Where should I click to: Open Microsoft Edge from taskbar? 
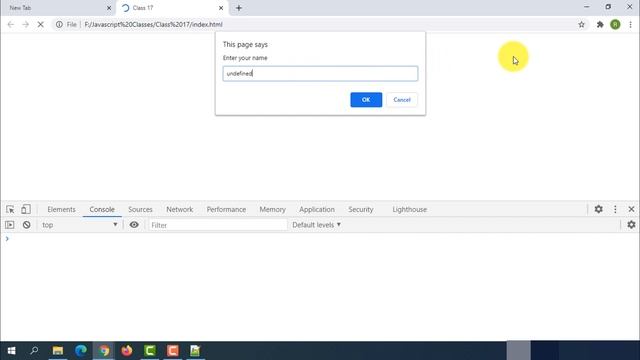point(81,351)
